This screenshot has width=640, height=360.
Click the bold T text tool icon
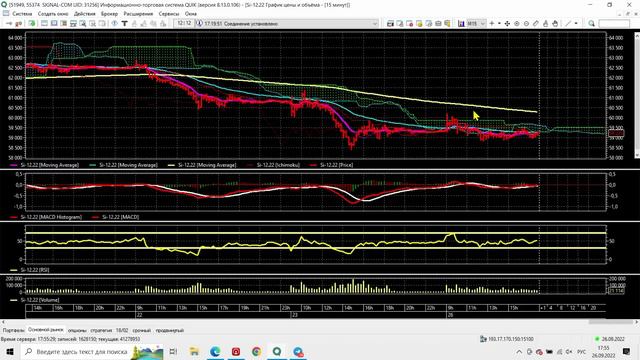point(124,24)
